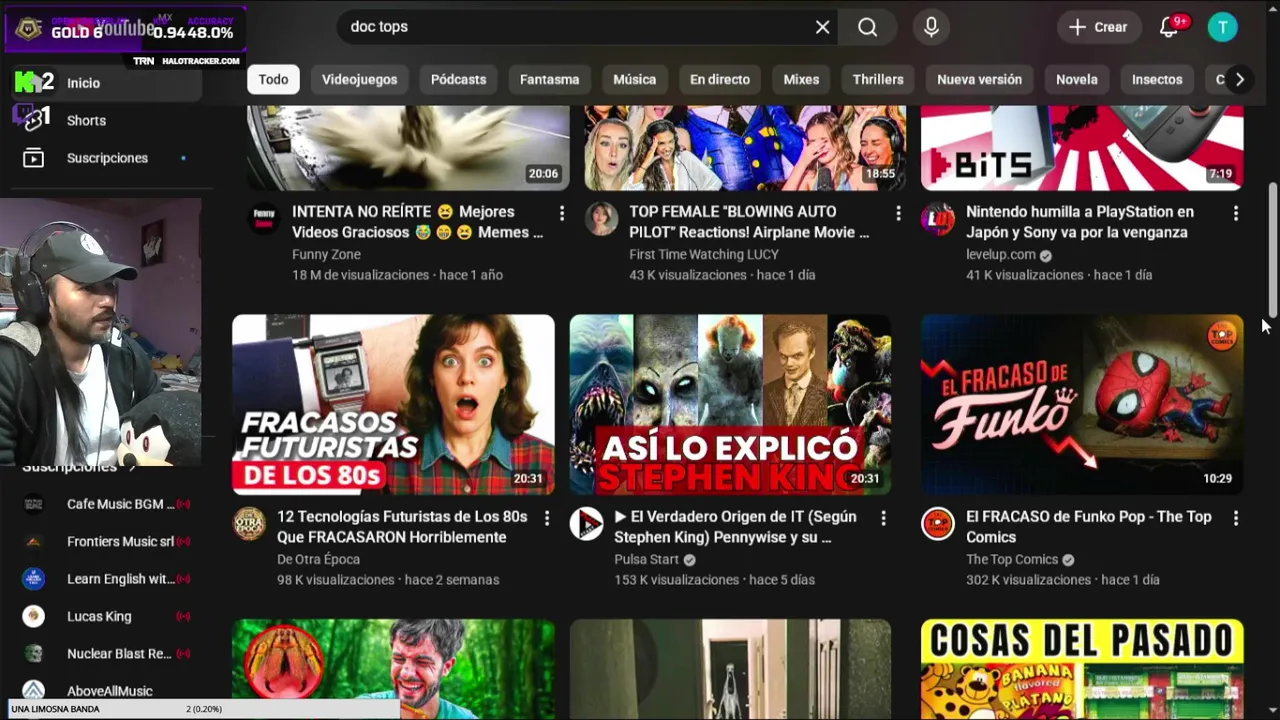Open title 12 Tecnologías Futuristas de Los 80s

tap(402, 527)
